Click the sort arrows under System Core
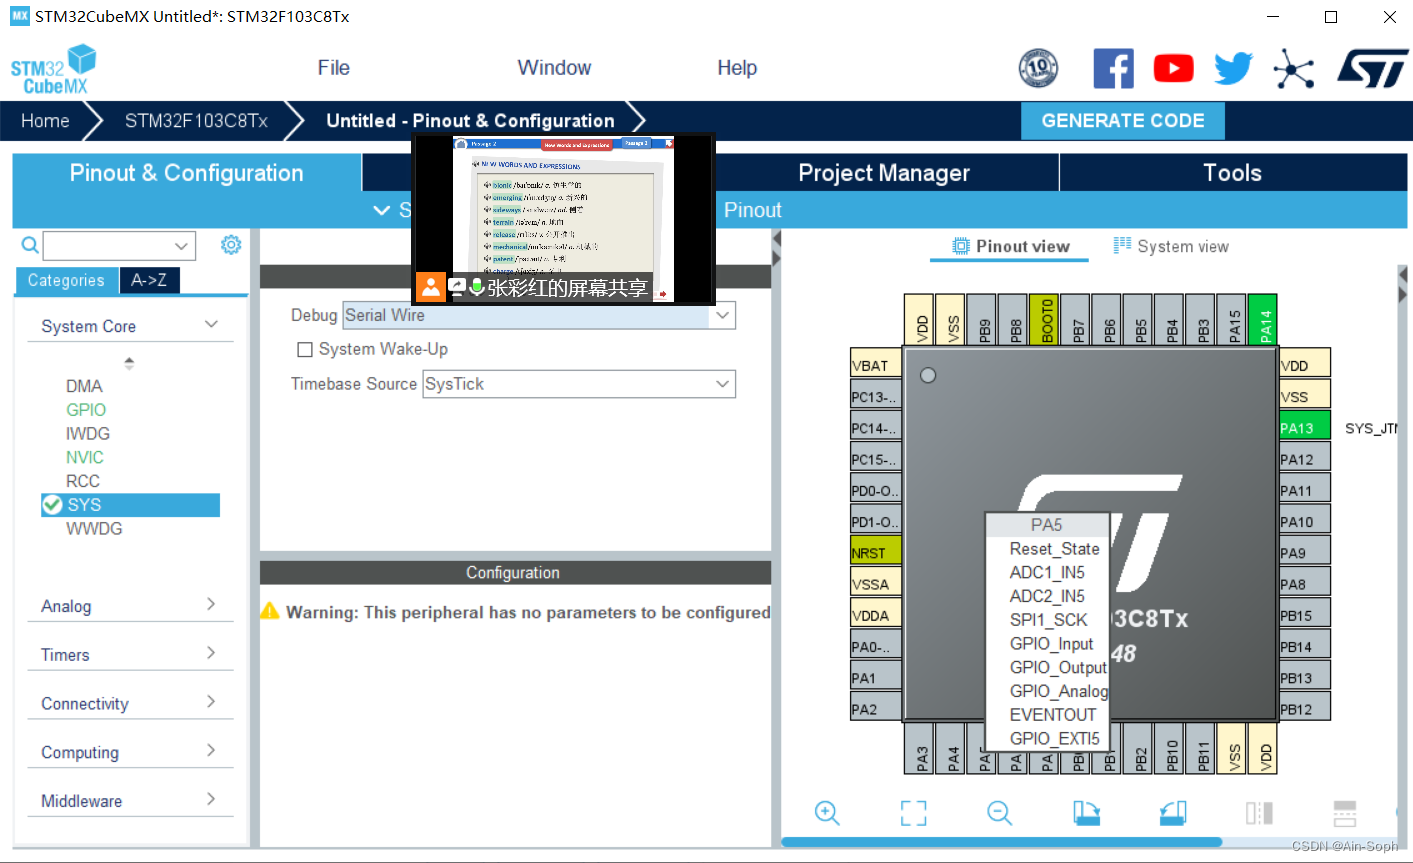The height and width of the screenshot is (863, 1413). [129, 363]
